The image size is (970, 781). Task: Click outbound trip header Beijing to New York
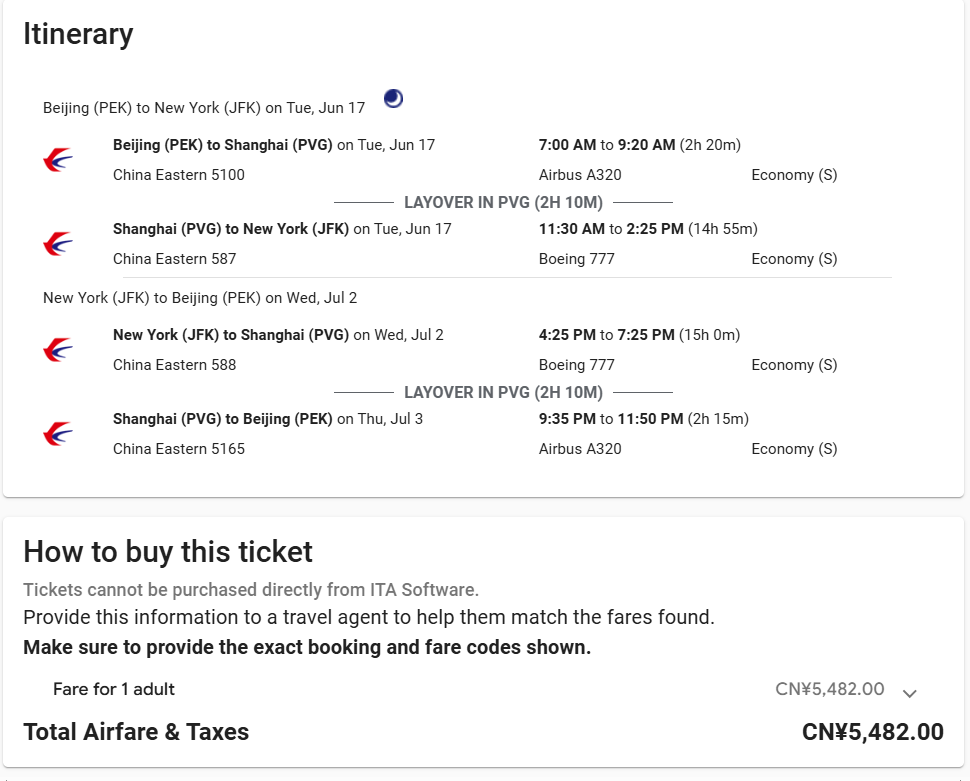(204, 107)
